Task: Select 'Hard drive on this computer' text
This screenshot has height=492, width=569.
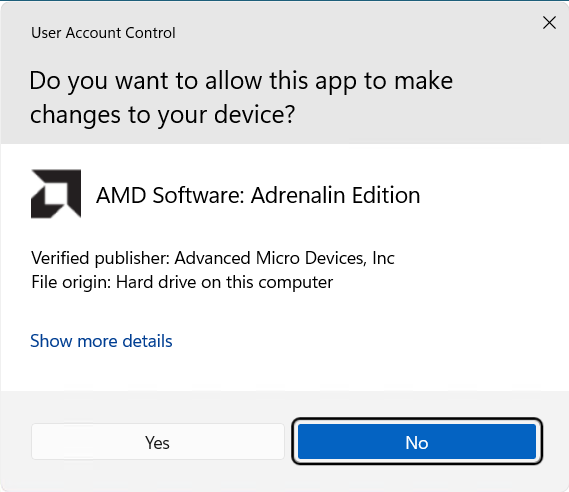Action: click(x=224, y=283)
